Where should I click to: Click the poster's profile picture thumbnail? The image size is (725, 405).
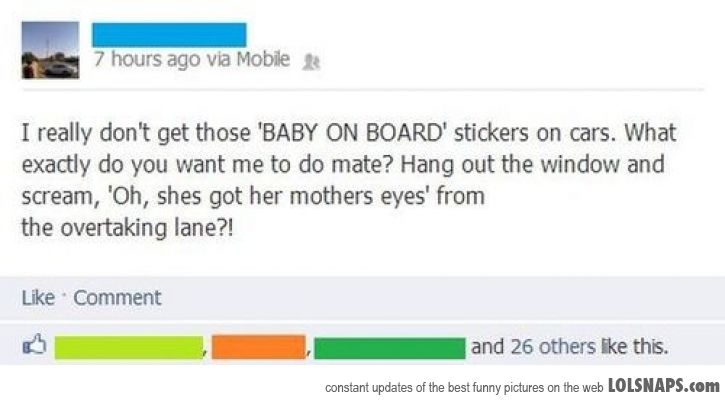point(50,50)
